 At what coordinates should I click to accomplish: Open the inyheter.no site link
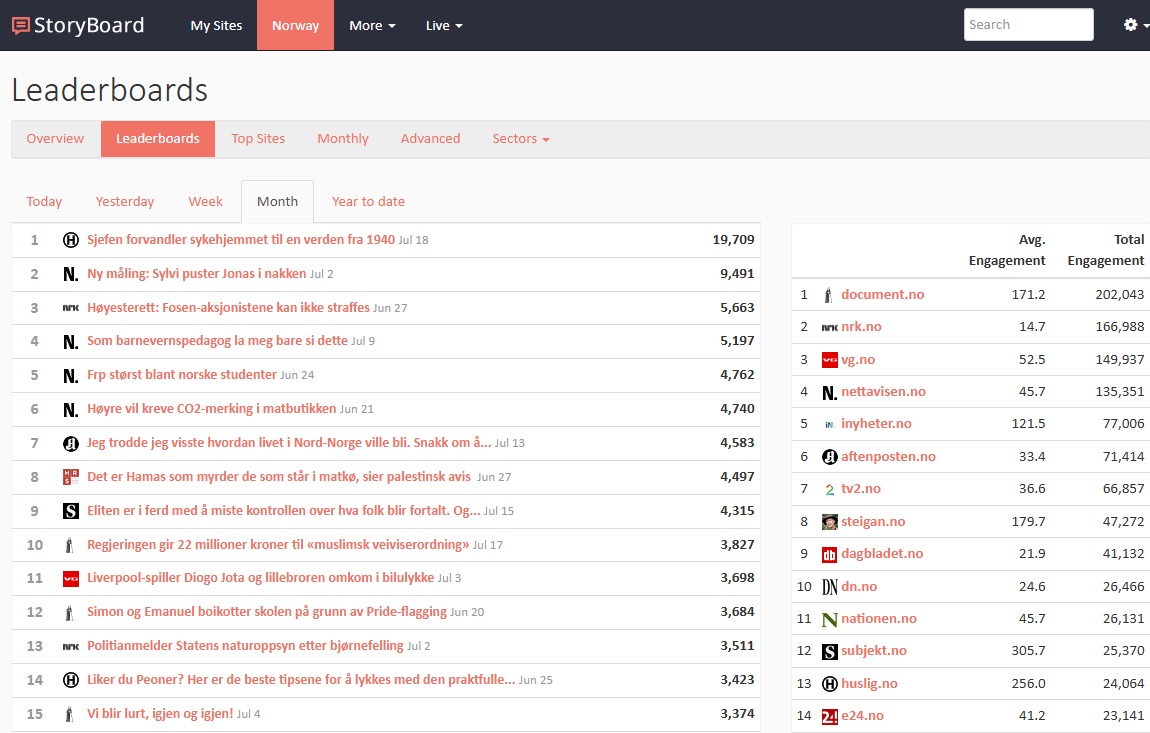click(876, 424)
